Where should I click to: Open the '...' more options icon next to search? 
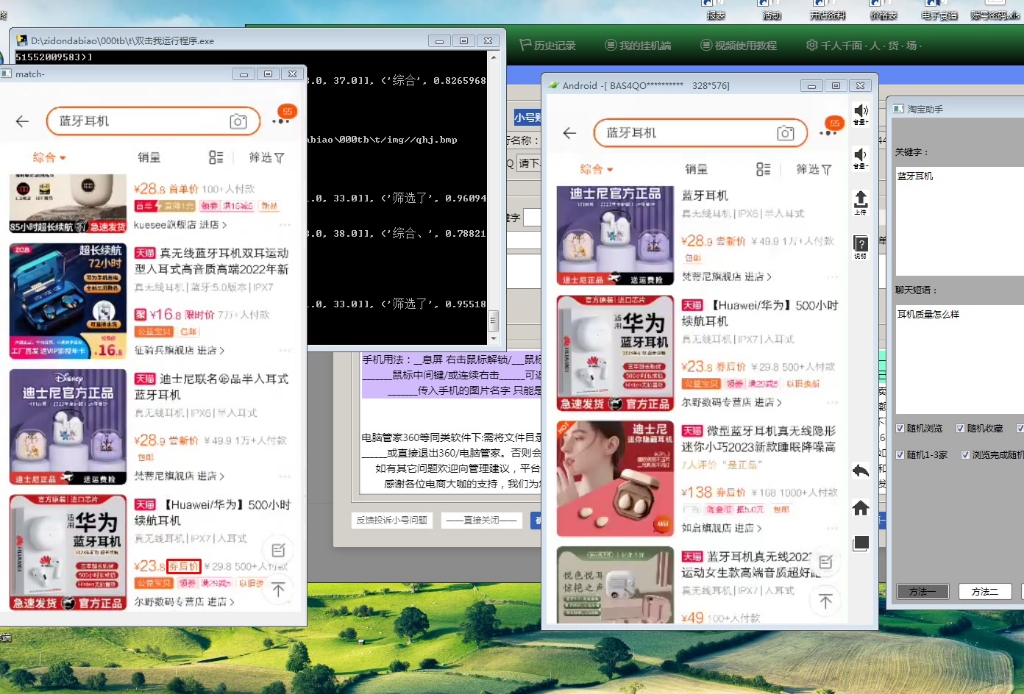point(829,132)
